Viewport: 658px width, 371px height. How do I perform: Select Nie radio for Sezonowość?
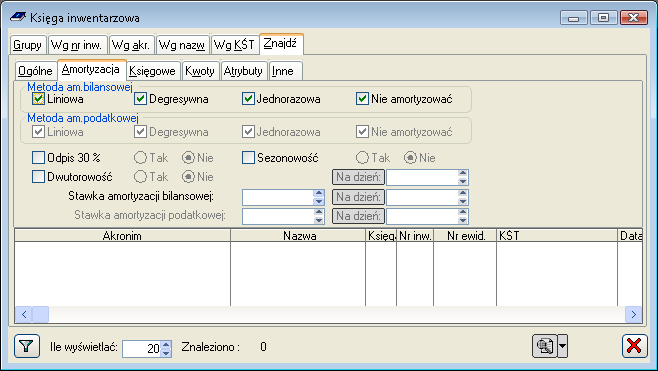tap(410, 158)
